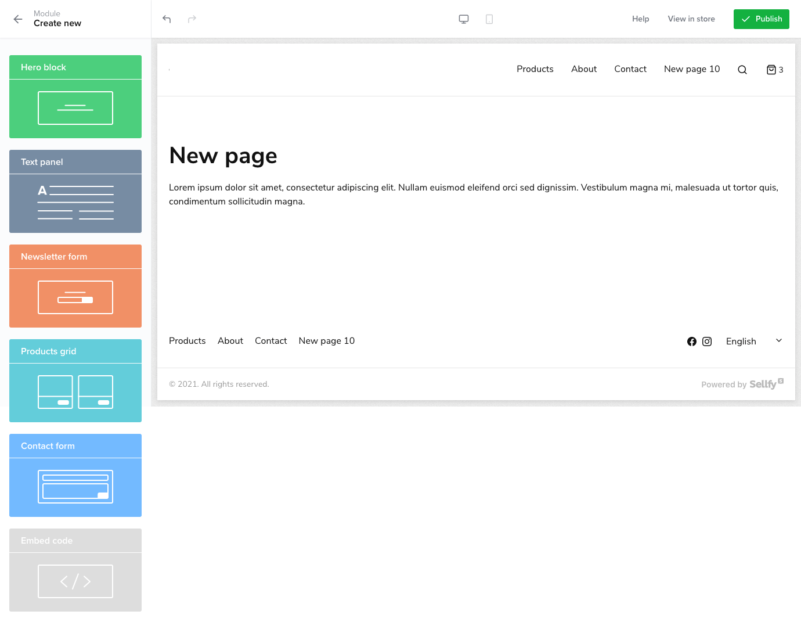Switch to desktop preview mode
This screenshot has width=801, height=629.
click(463, 19)
